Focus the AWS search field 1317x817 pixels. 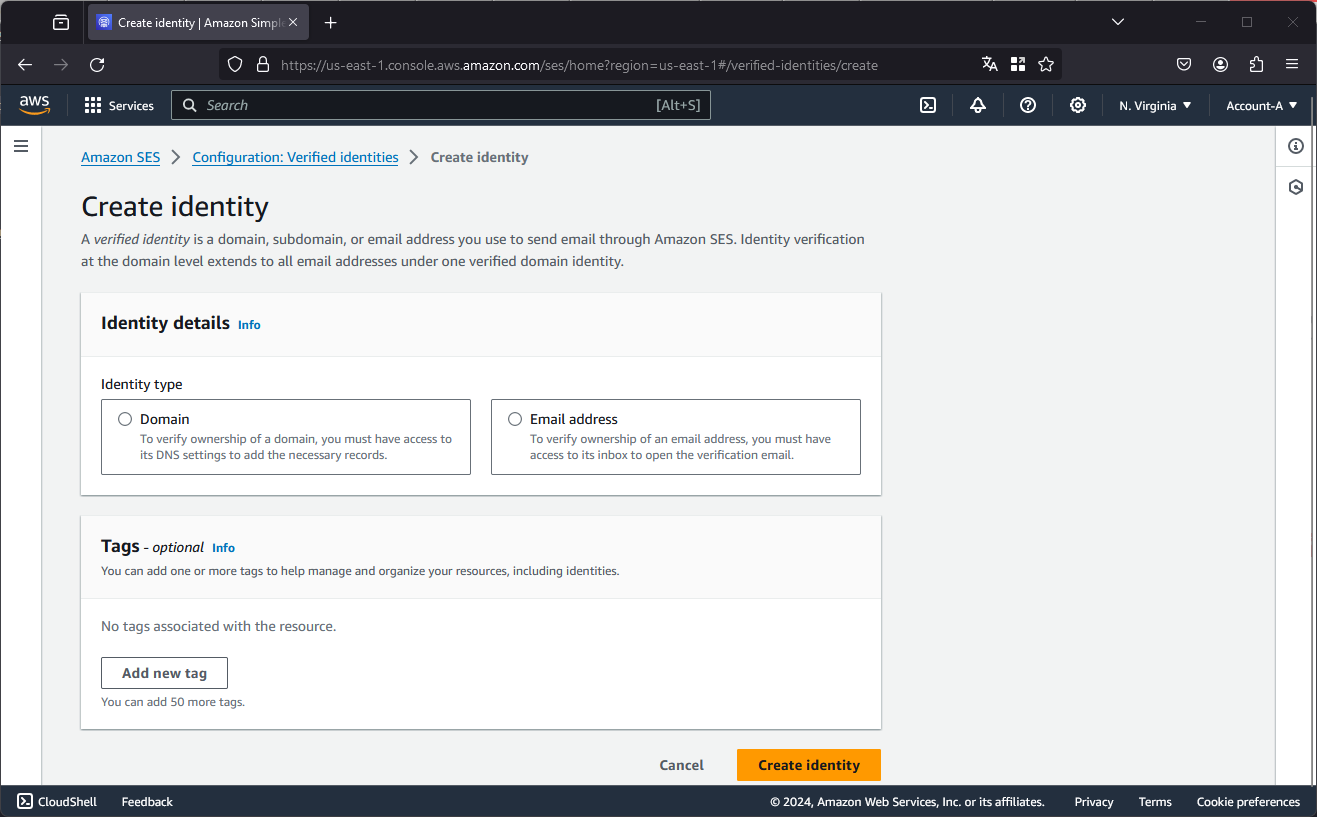tap(441, 105)
